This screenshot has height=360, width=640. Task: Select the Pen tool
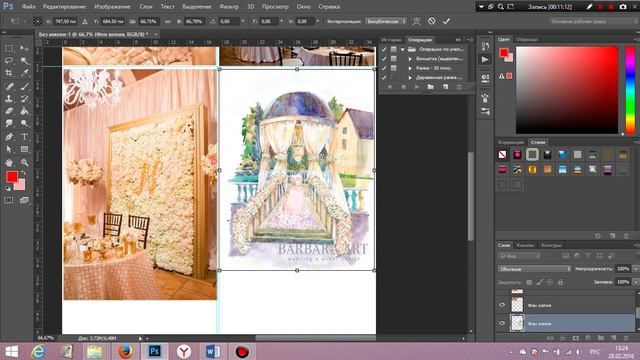point(9,137)
